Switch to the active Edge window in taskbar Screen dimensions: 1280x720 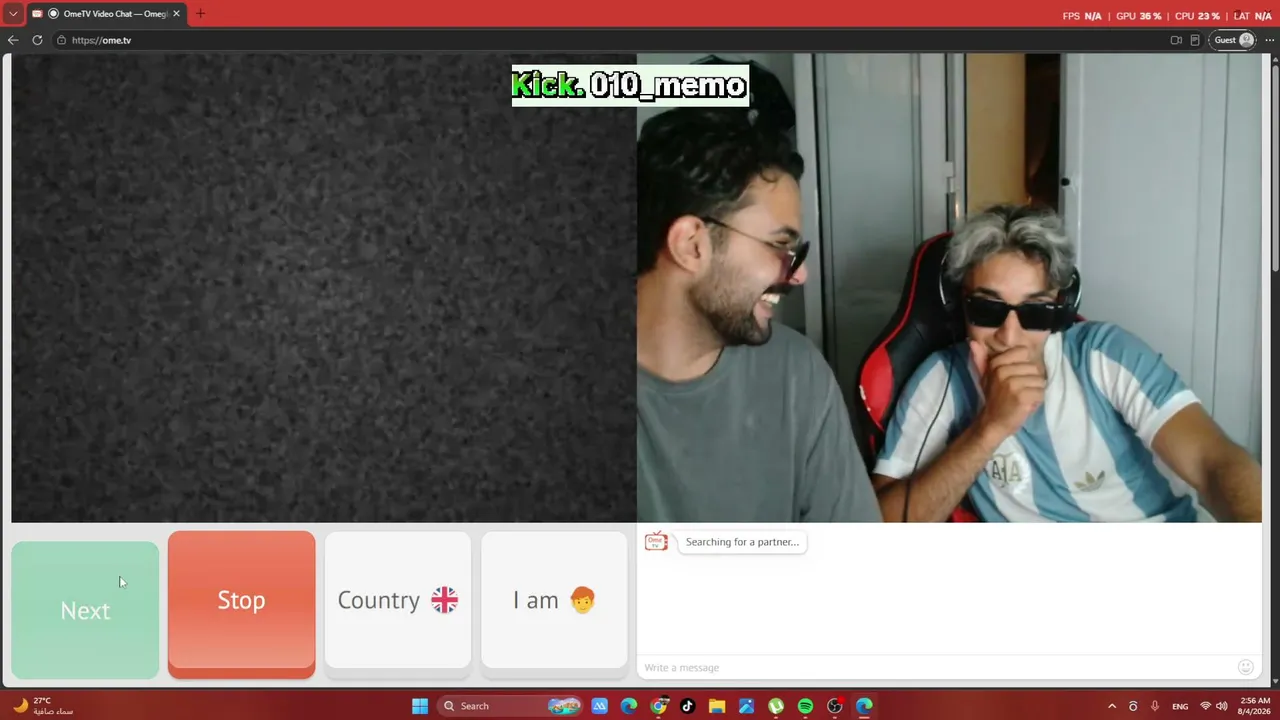864,706
